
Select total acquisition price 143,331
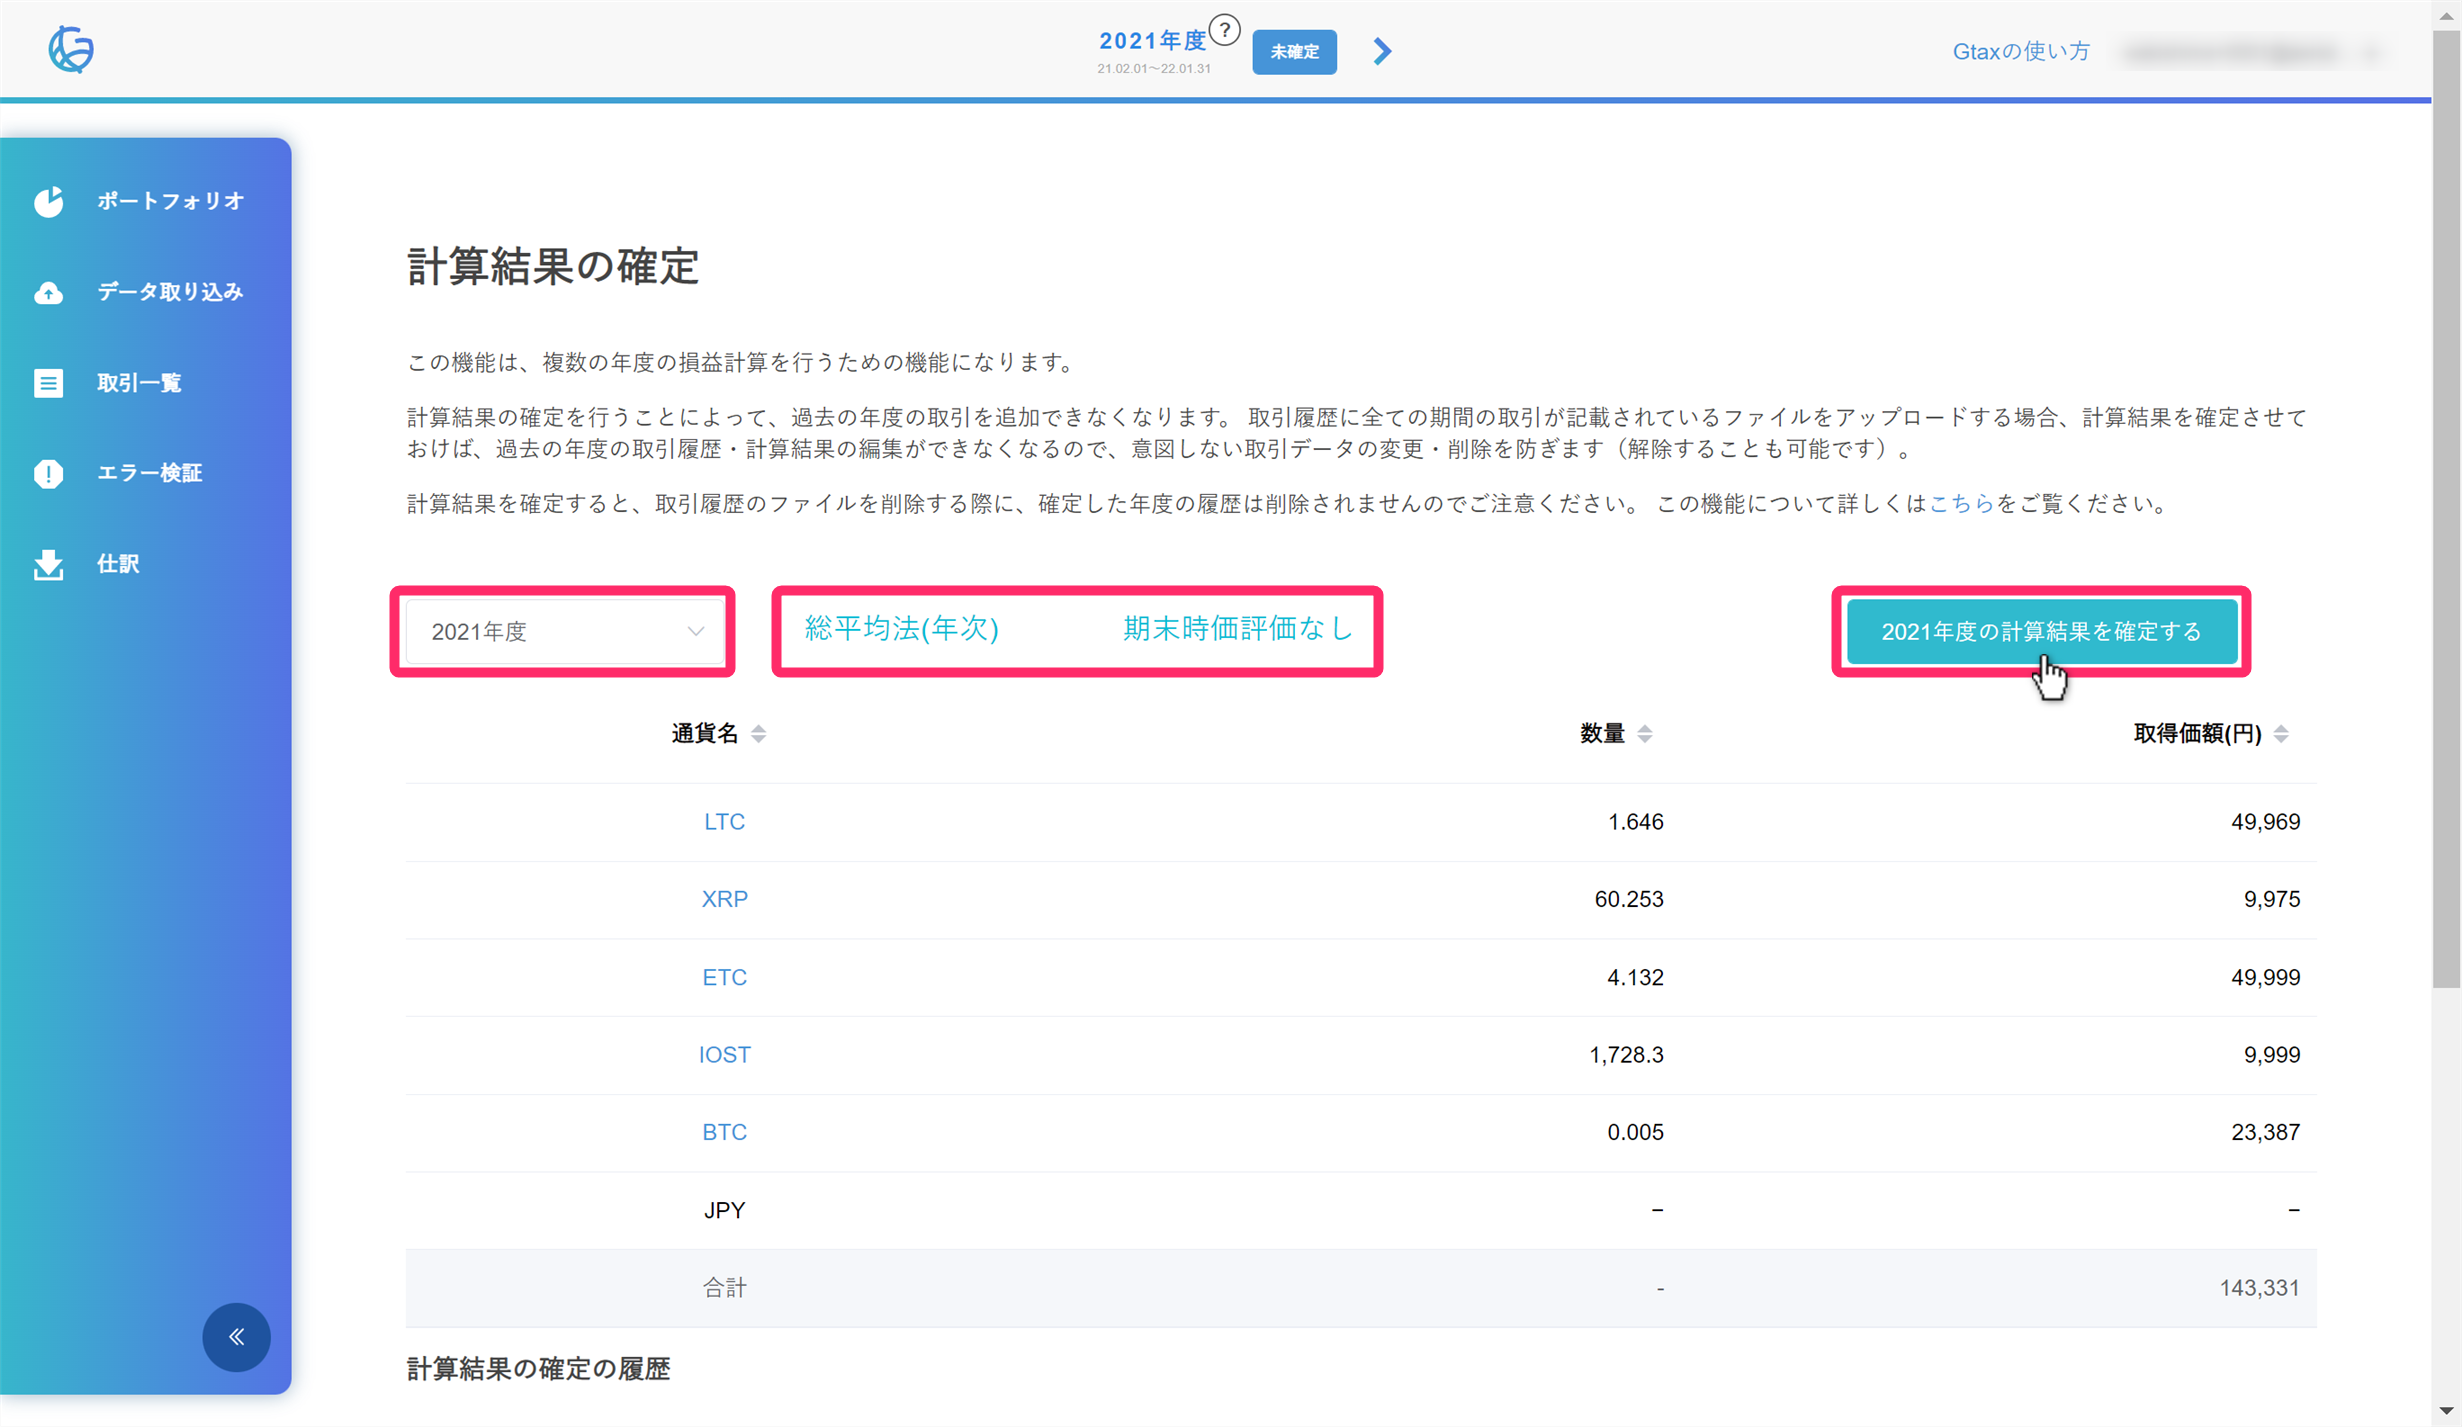pos(2259,1288)
